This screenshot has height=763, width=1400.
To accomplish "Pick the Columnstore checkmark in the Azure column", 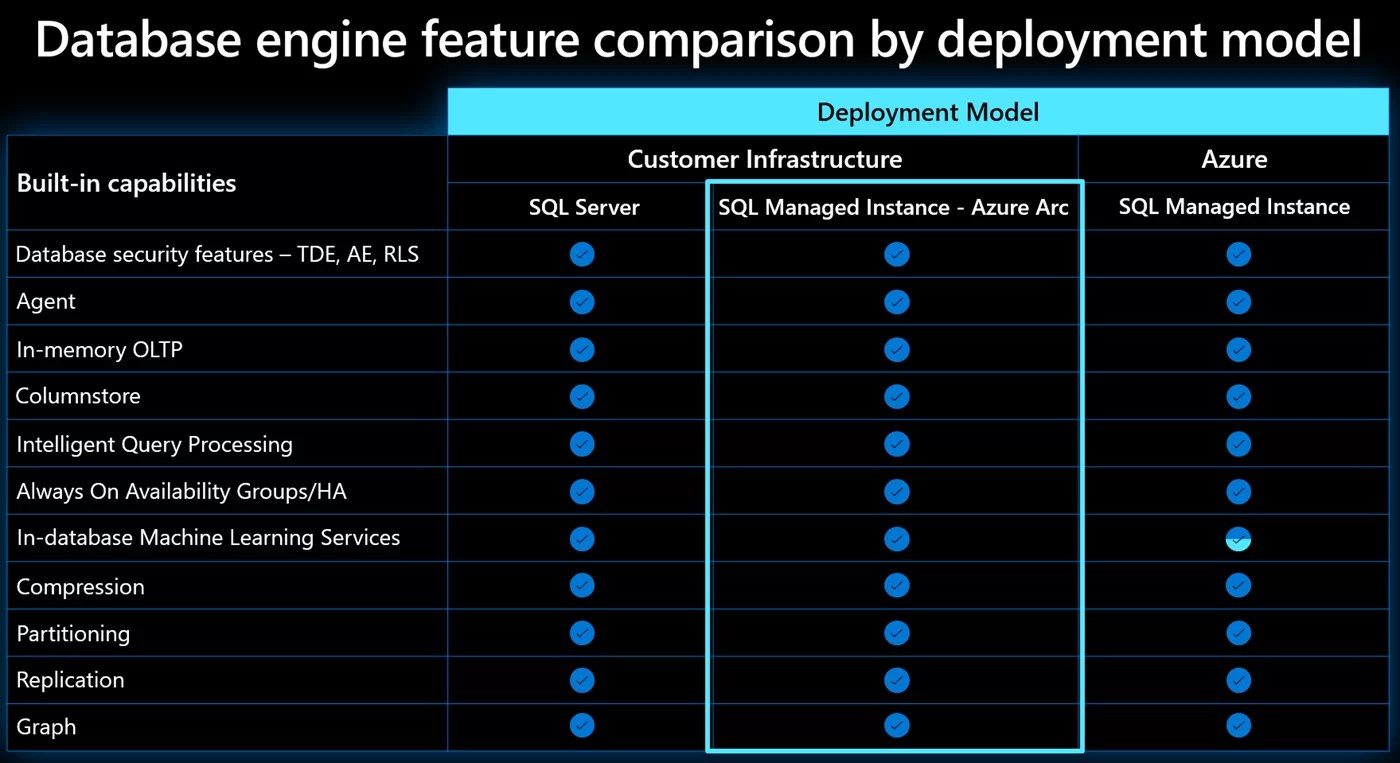I will [x=1239, y=396].
